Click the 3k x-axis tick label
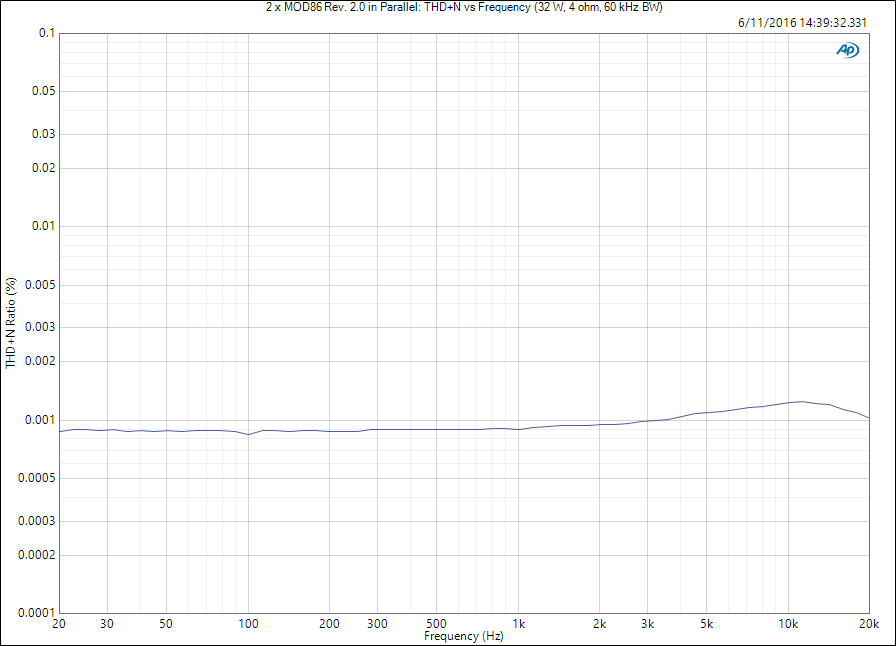Viewport: 896px width, 646px height. [x=647, y=624]
